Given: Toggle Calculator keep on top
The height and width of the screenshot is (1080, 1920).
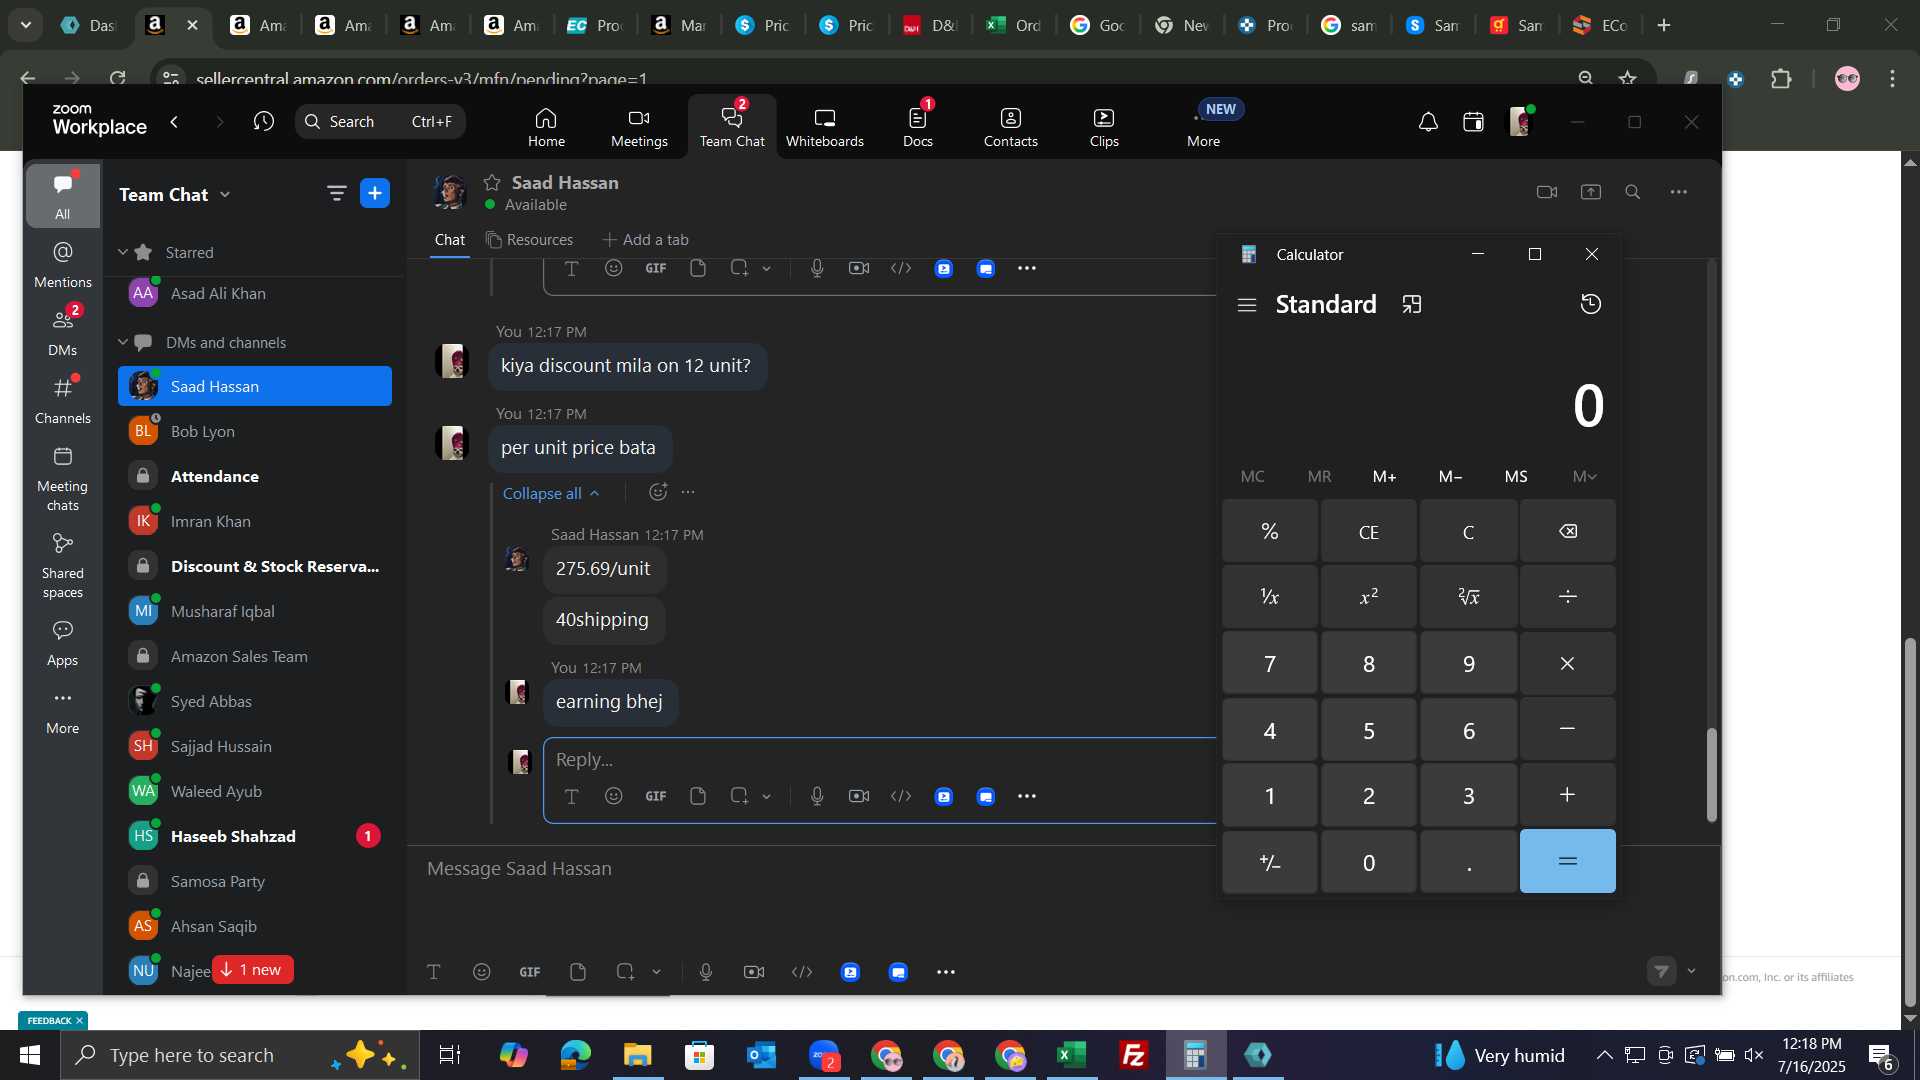Looking at the screenshot, I should click(x=1411, y=305).
